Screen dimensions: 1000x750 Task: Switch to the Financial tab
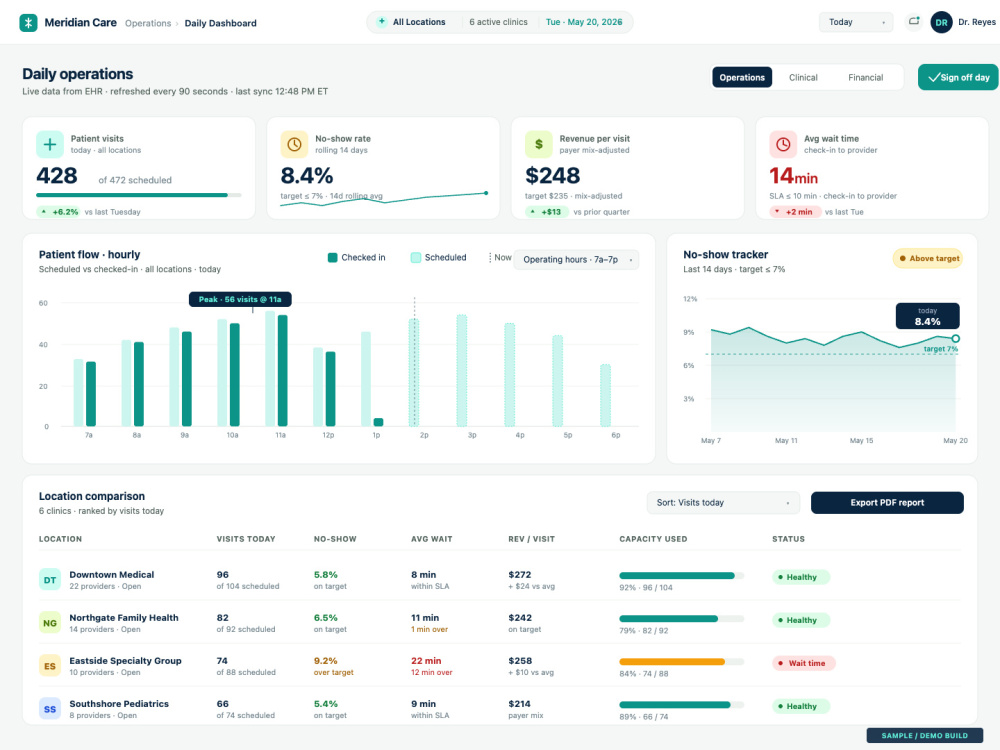(865, 77)
